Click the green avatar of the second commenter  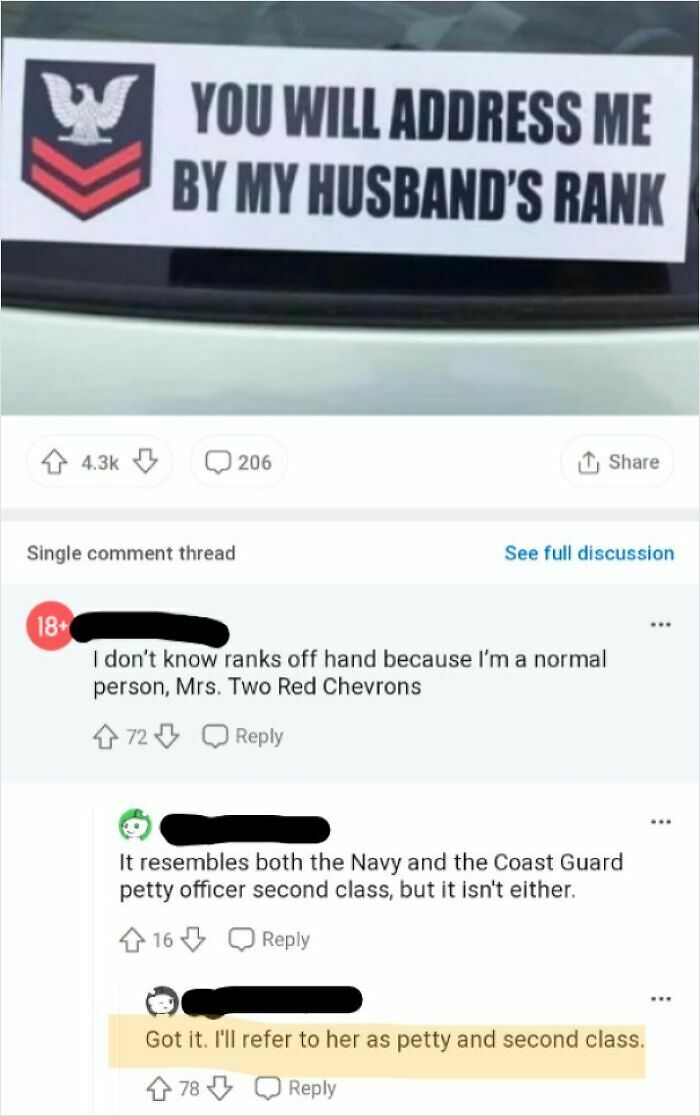135,826
